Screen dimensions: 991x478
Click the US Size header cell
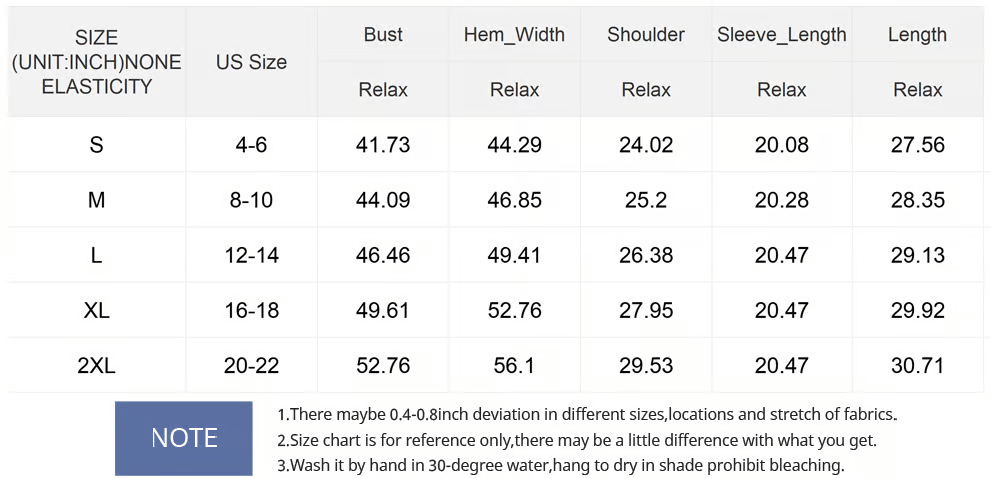[x=251, y=62]
